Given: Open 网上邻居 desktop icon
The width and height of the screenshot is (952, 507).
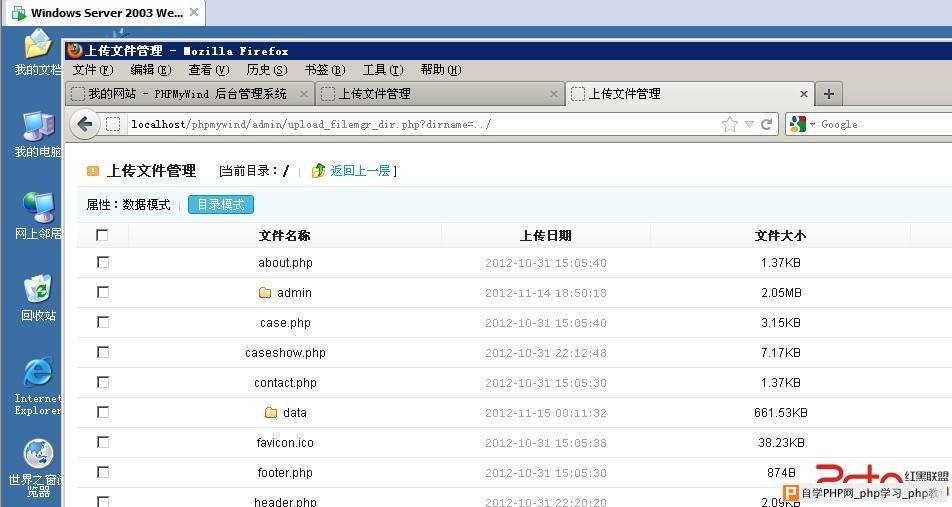Looking at the screenshot, I should coord(38,216).
